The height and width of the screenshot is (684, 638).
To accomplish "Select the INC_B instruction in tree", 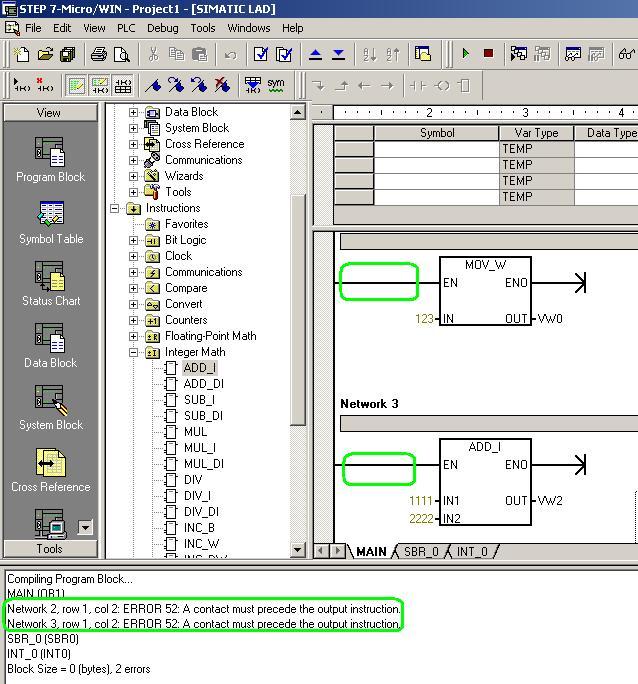I will (x=199, y=528).
